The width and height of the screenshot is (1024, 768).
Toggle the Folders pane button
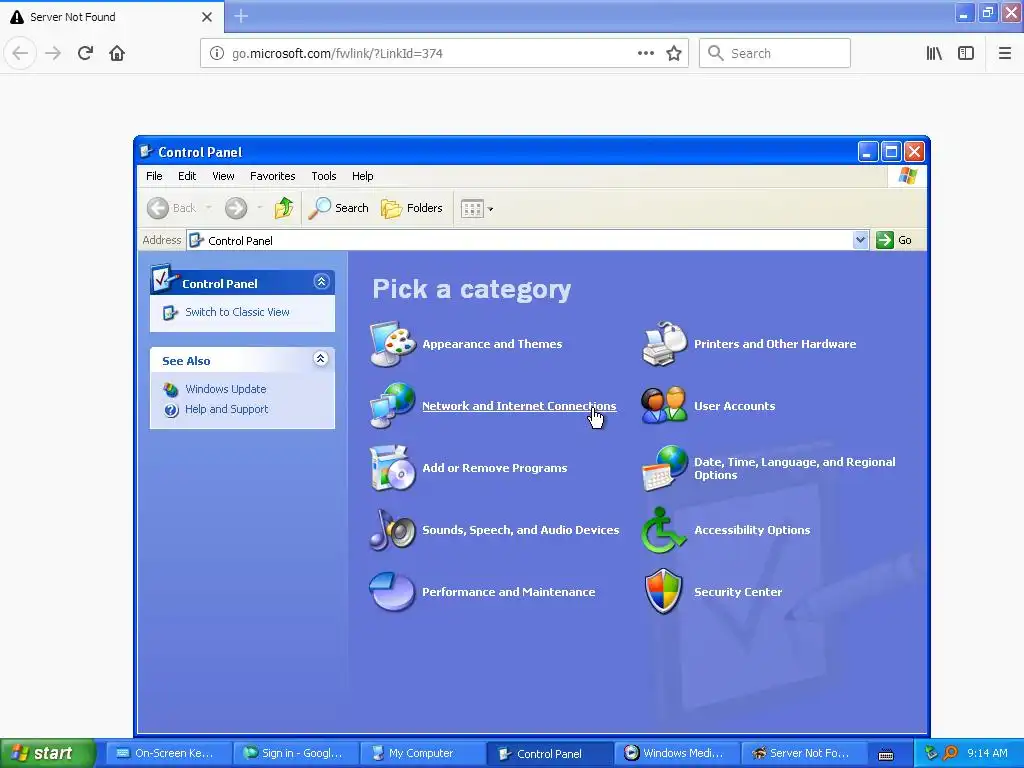coord(412,208)
